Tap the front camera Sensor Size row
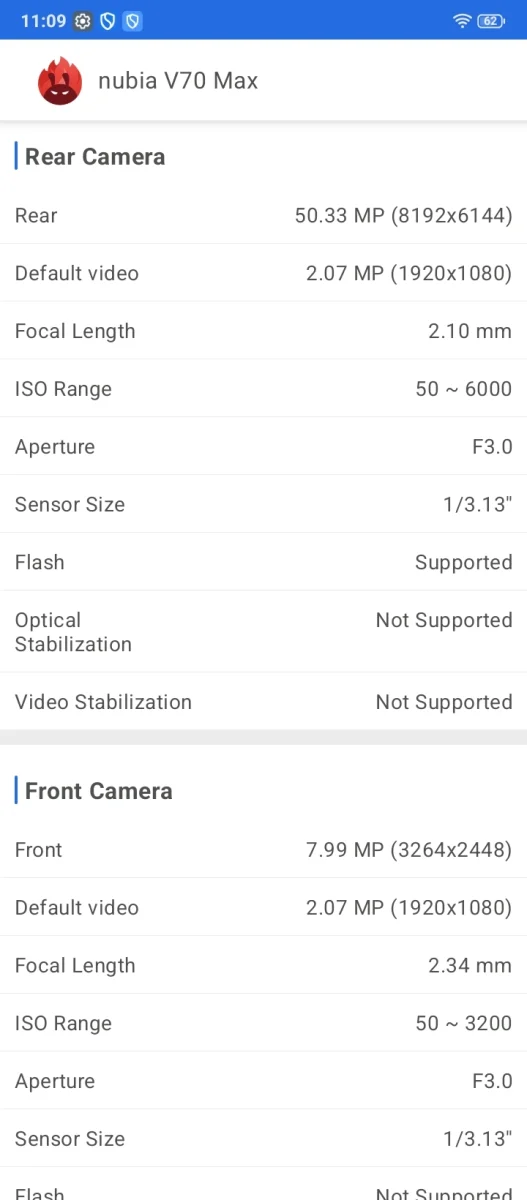The height and width of the screenshot is (1200, 527). pos(263,1138)
